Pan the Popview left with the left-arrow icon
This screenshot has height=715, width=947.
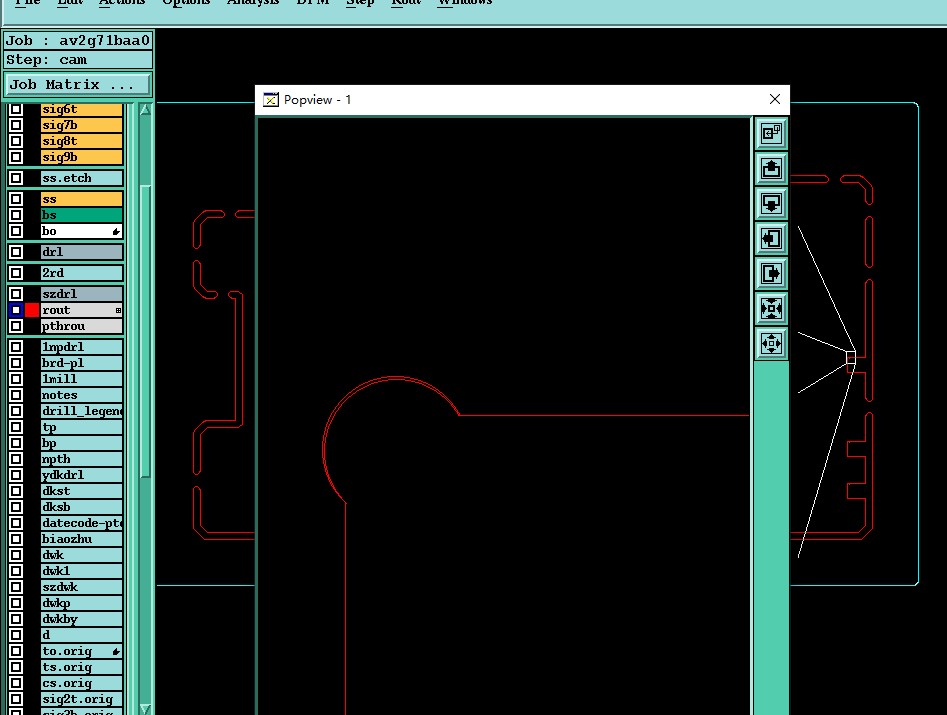(771, 238)
